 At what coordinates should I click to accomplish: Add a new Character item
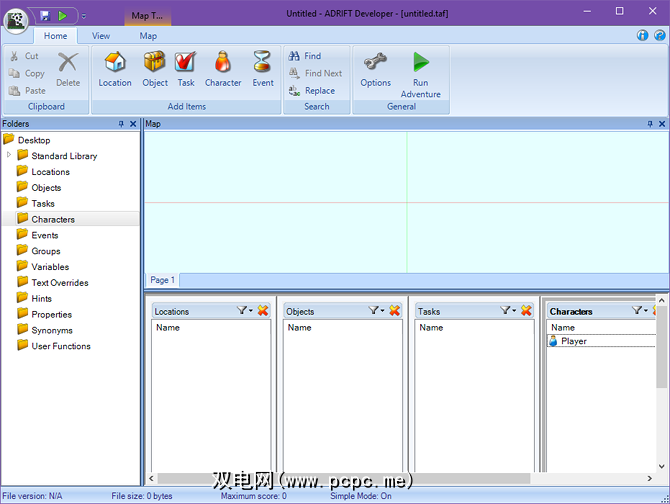223,69
